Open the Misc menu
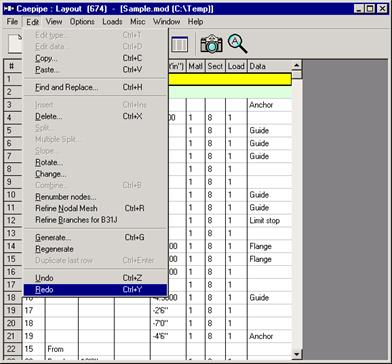Viewport: 392px width, 364px height. [x=137, y=22]
